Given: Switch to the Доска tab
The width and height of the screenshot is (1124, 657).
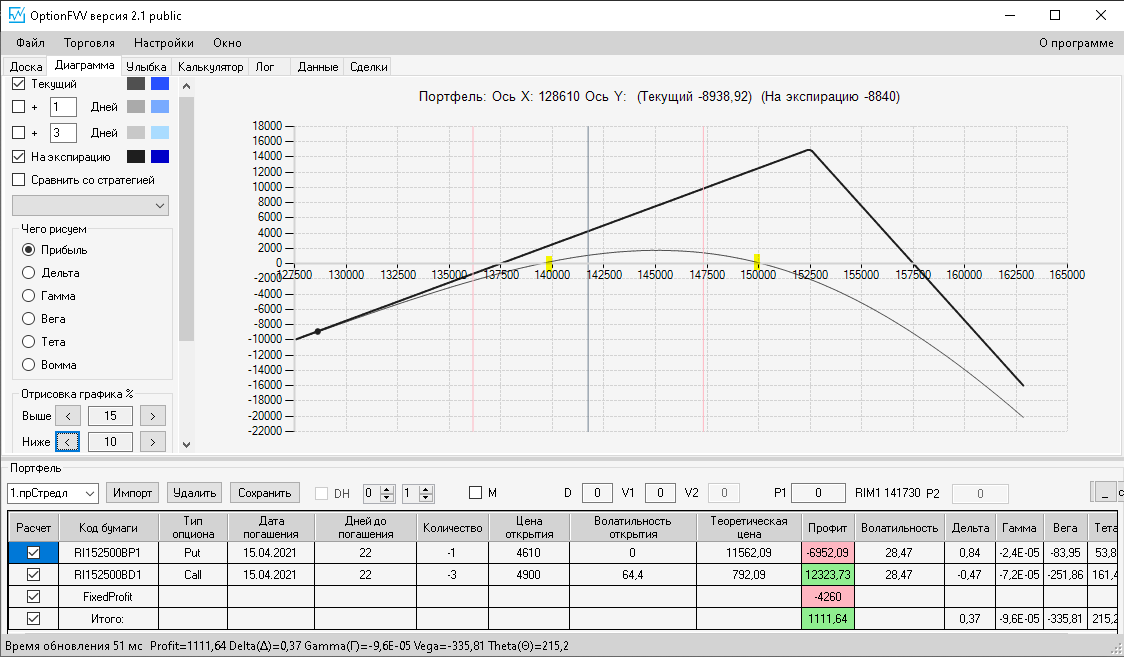Looking at the screenshot, I should (26, 67).
